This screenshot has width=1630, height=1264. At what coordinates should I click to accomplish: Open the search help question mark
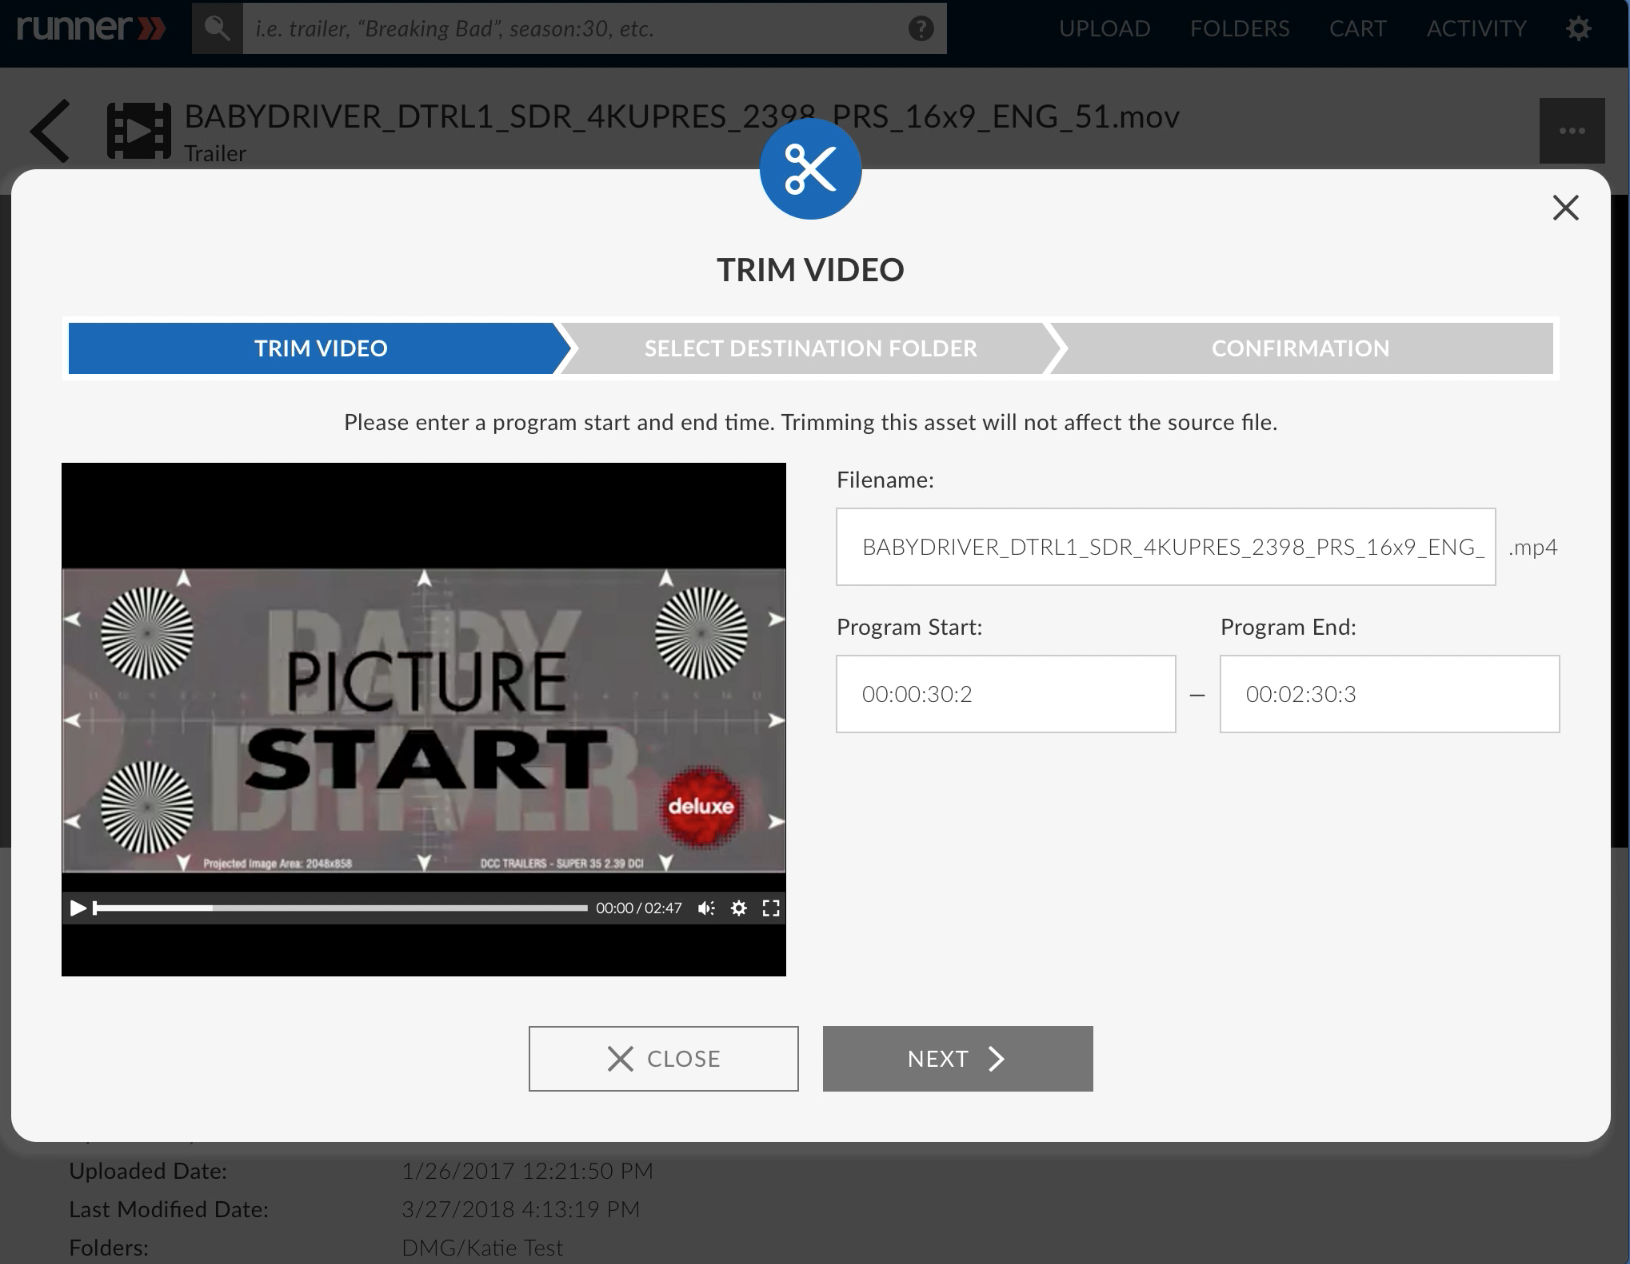tap(920, 28)
